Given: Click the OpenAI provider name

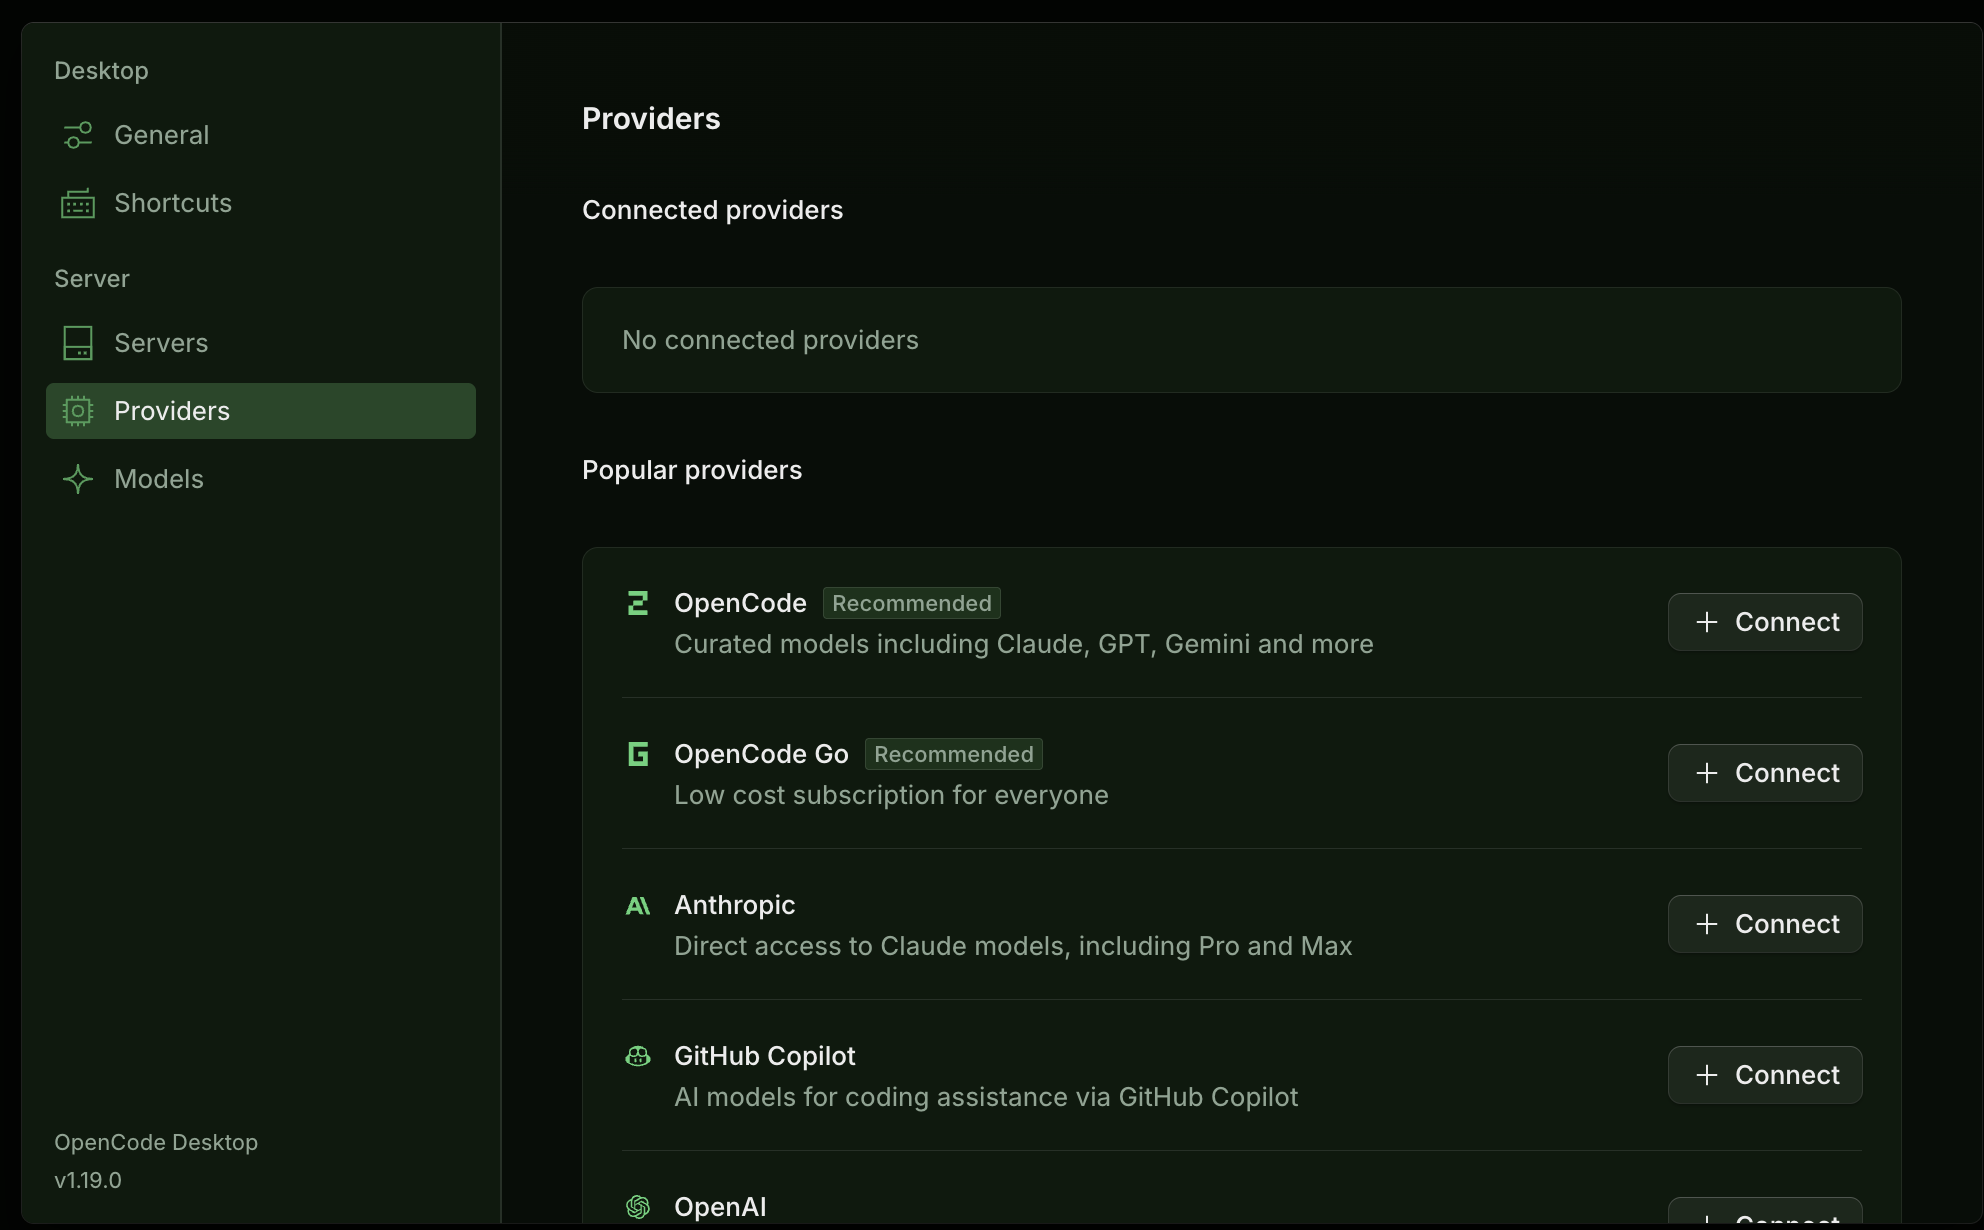Looking at the screenshot, I should [x=720, y=1207].
